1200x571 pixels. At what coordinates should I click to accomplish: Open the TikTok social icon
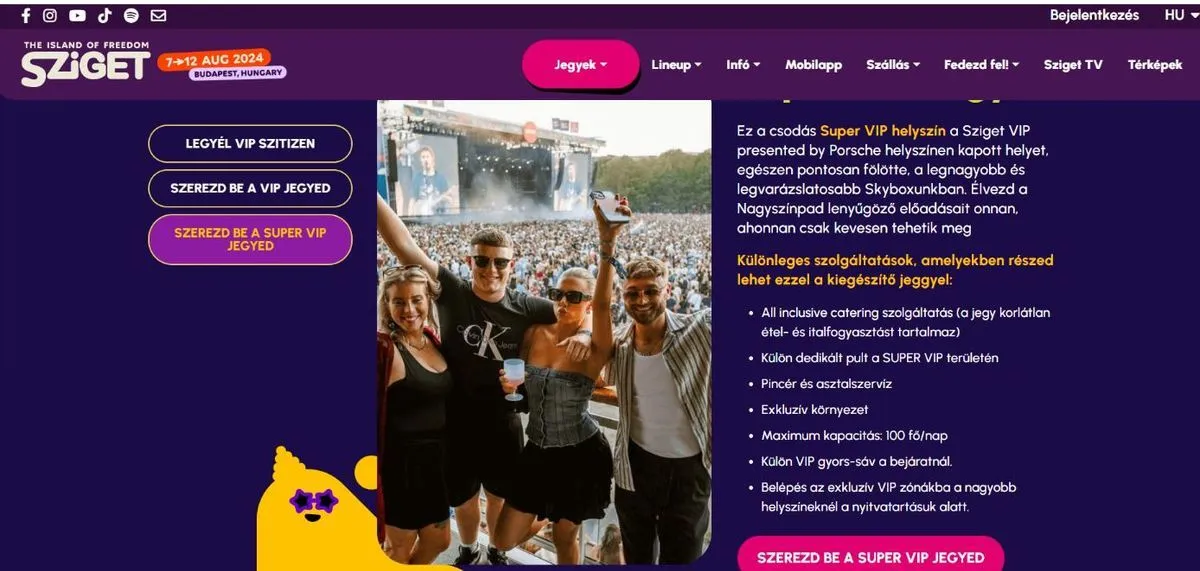tap(105, 16)
